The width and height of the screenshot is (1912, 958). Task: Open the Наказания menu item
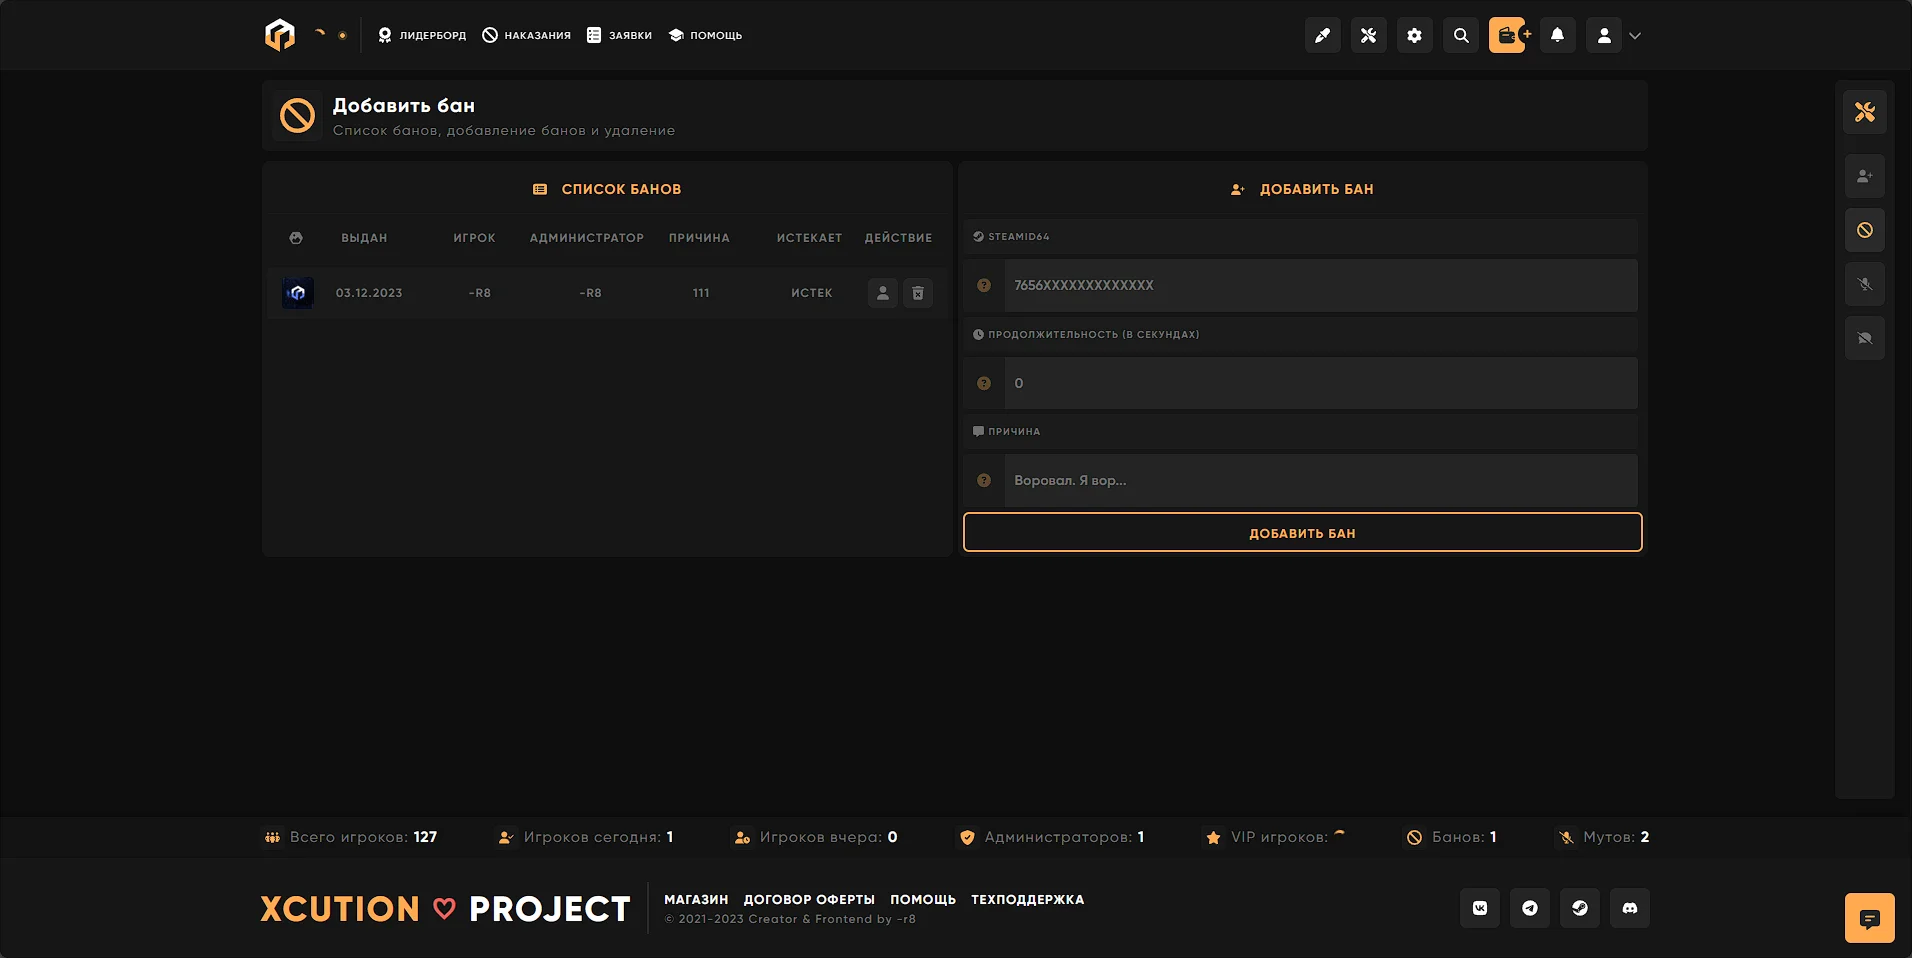527,36
